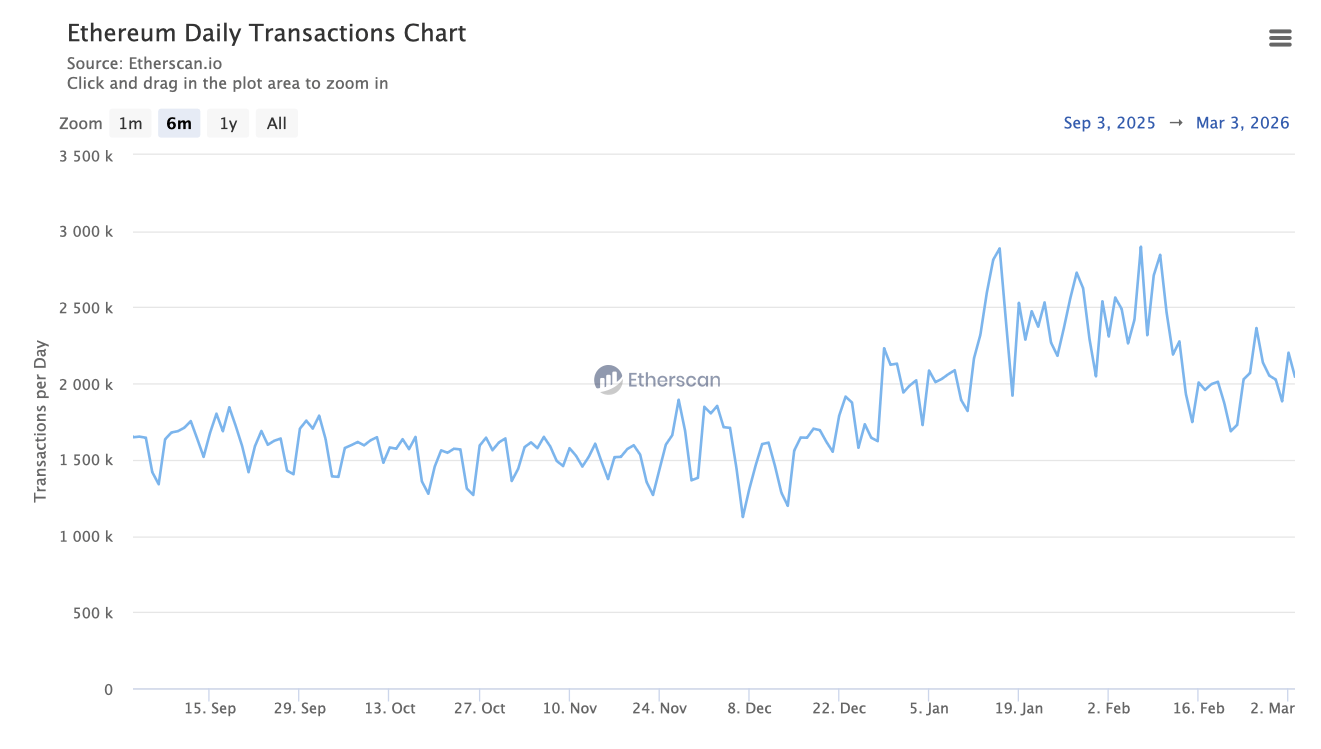Click the Source: Etherscan.io subtitle
This screenshot has height=749, width=1321.
click(144, 64)
